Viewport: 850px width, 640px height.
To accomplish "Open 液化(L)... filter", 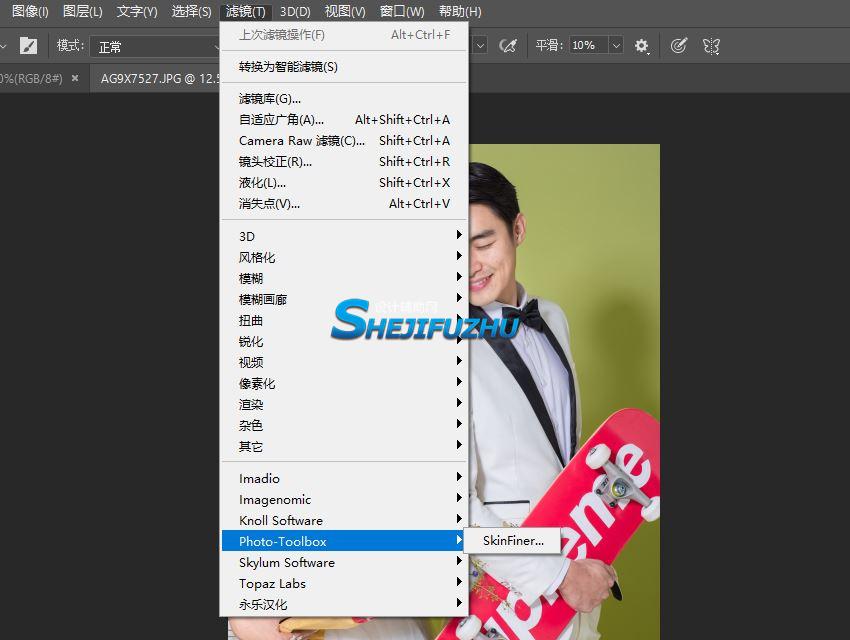I will pos(344,183).
